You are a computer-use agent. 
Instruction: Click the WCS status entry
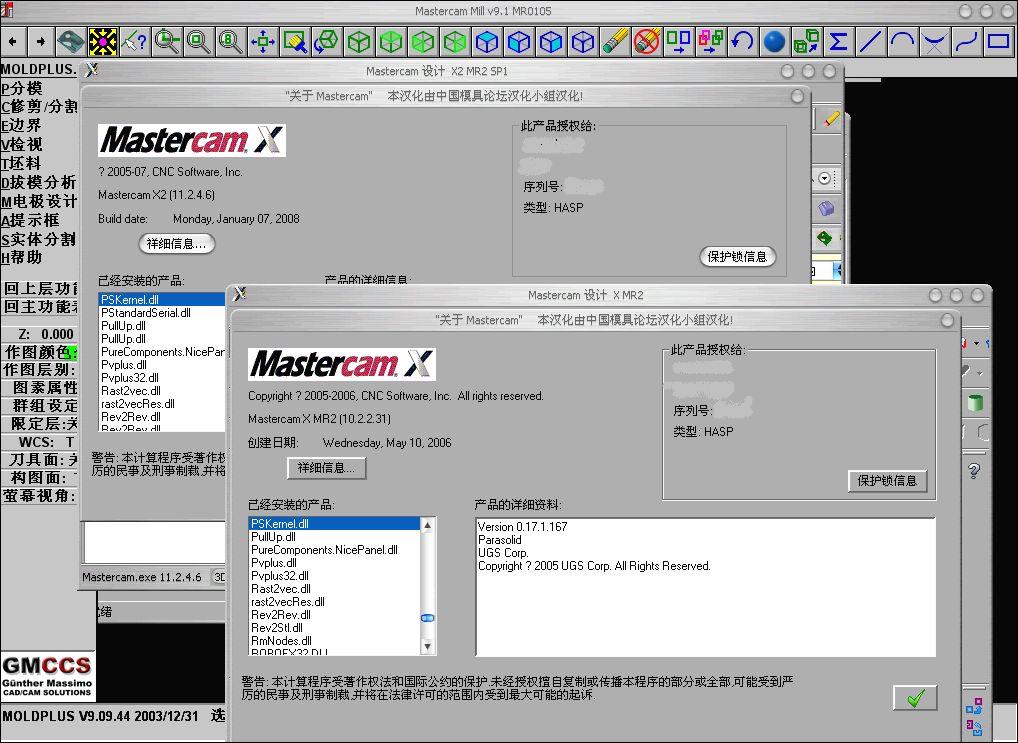point(40,442)
